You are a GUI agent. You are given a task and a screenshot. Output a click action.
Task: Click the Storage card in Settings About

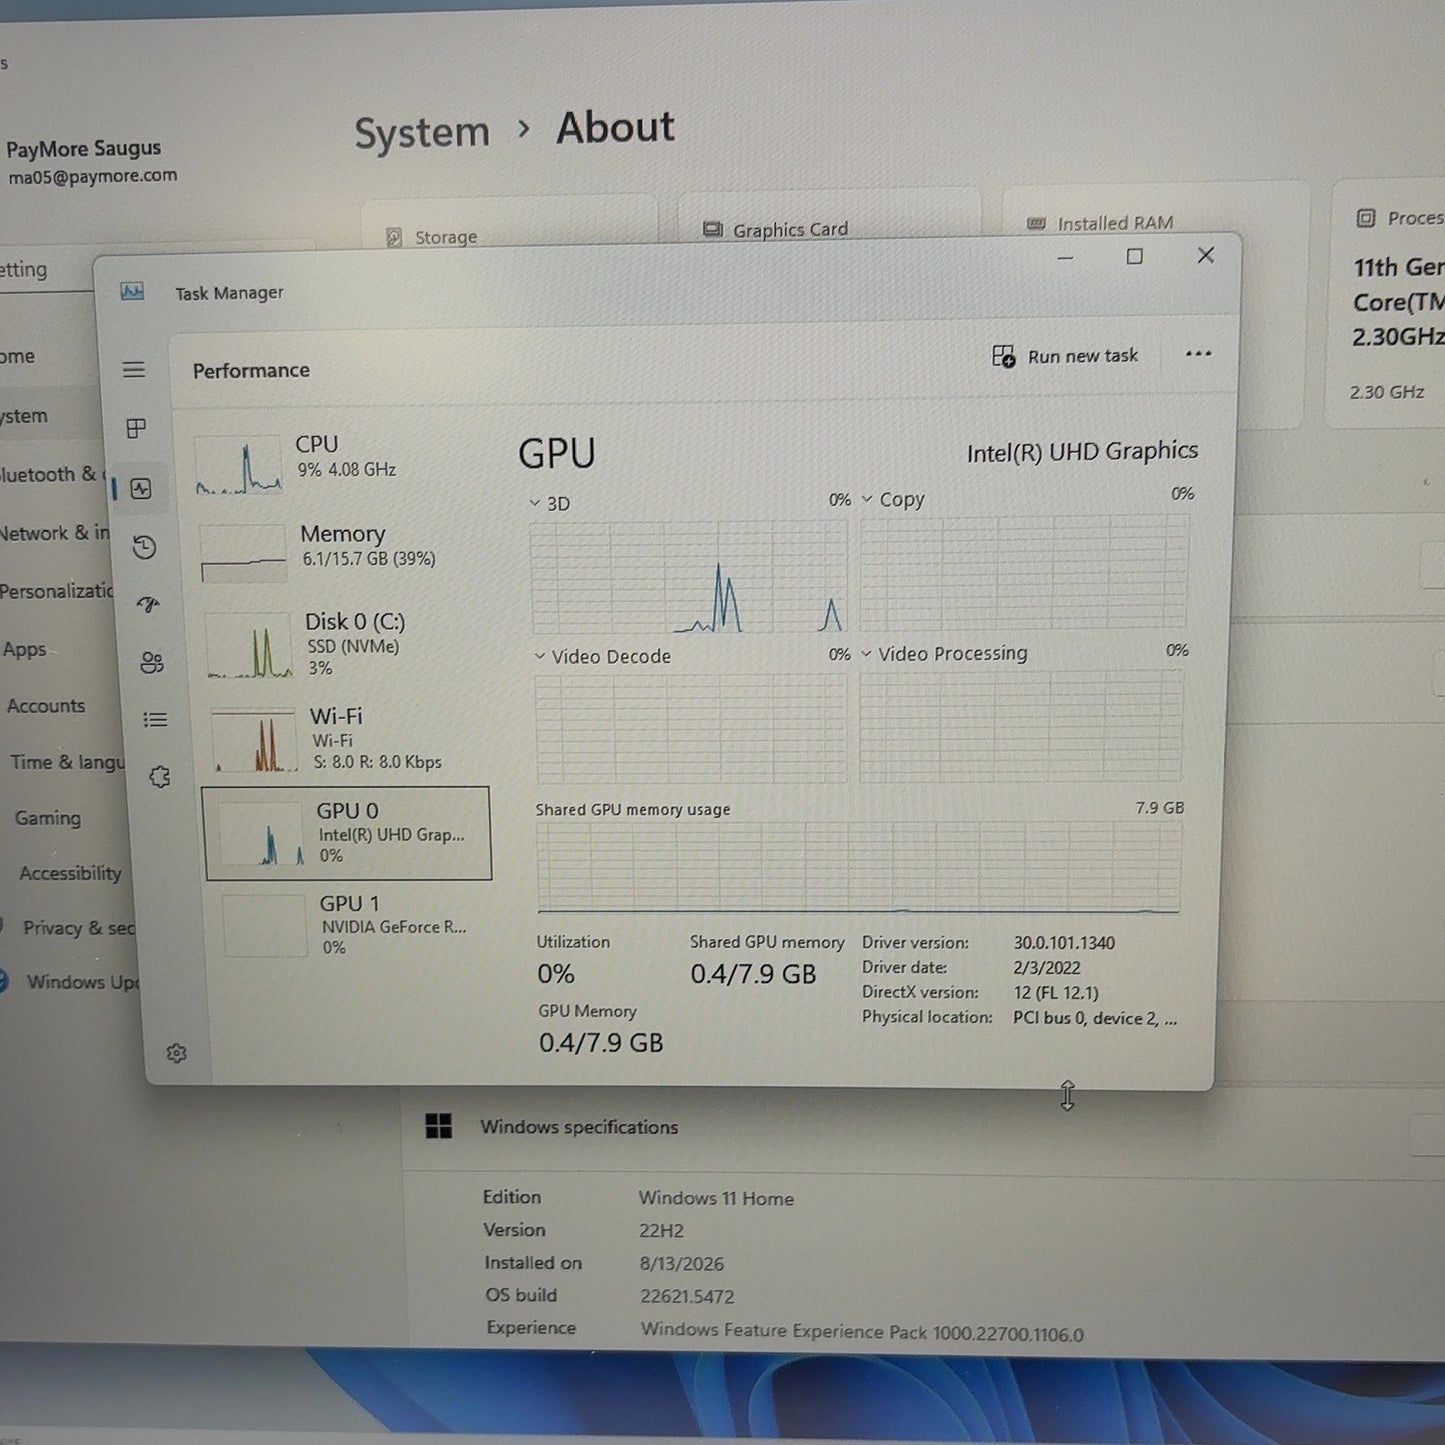[510, 222]
